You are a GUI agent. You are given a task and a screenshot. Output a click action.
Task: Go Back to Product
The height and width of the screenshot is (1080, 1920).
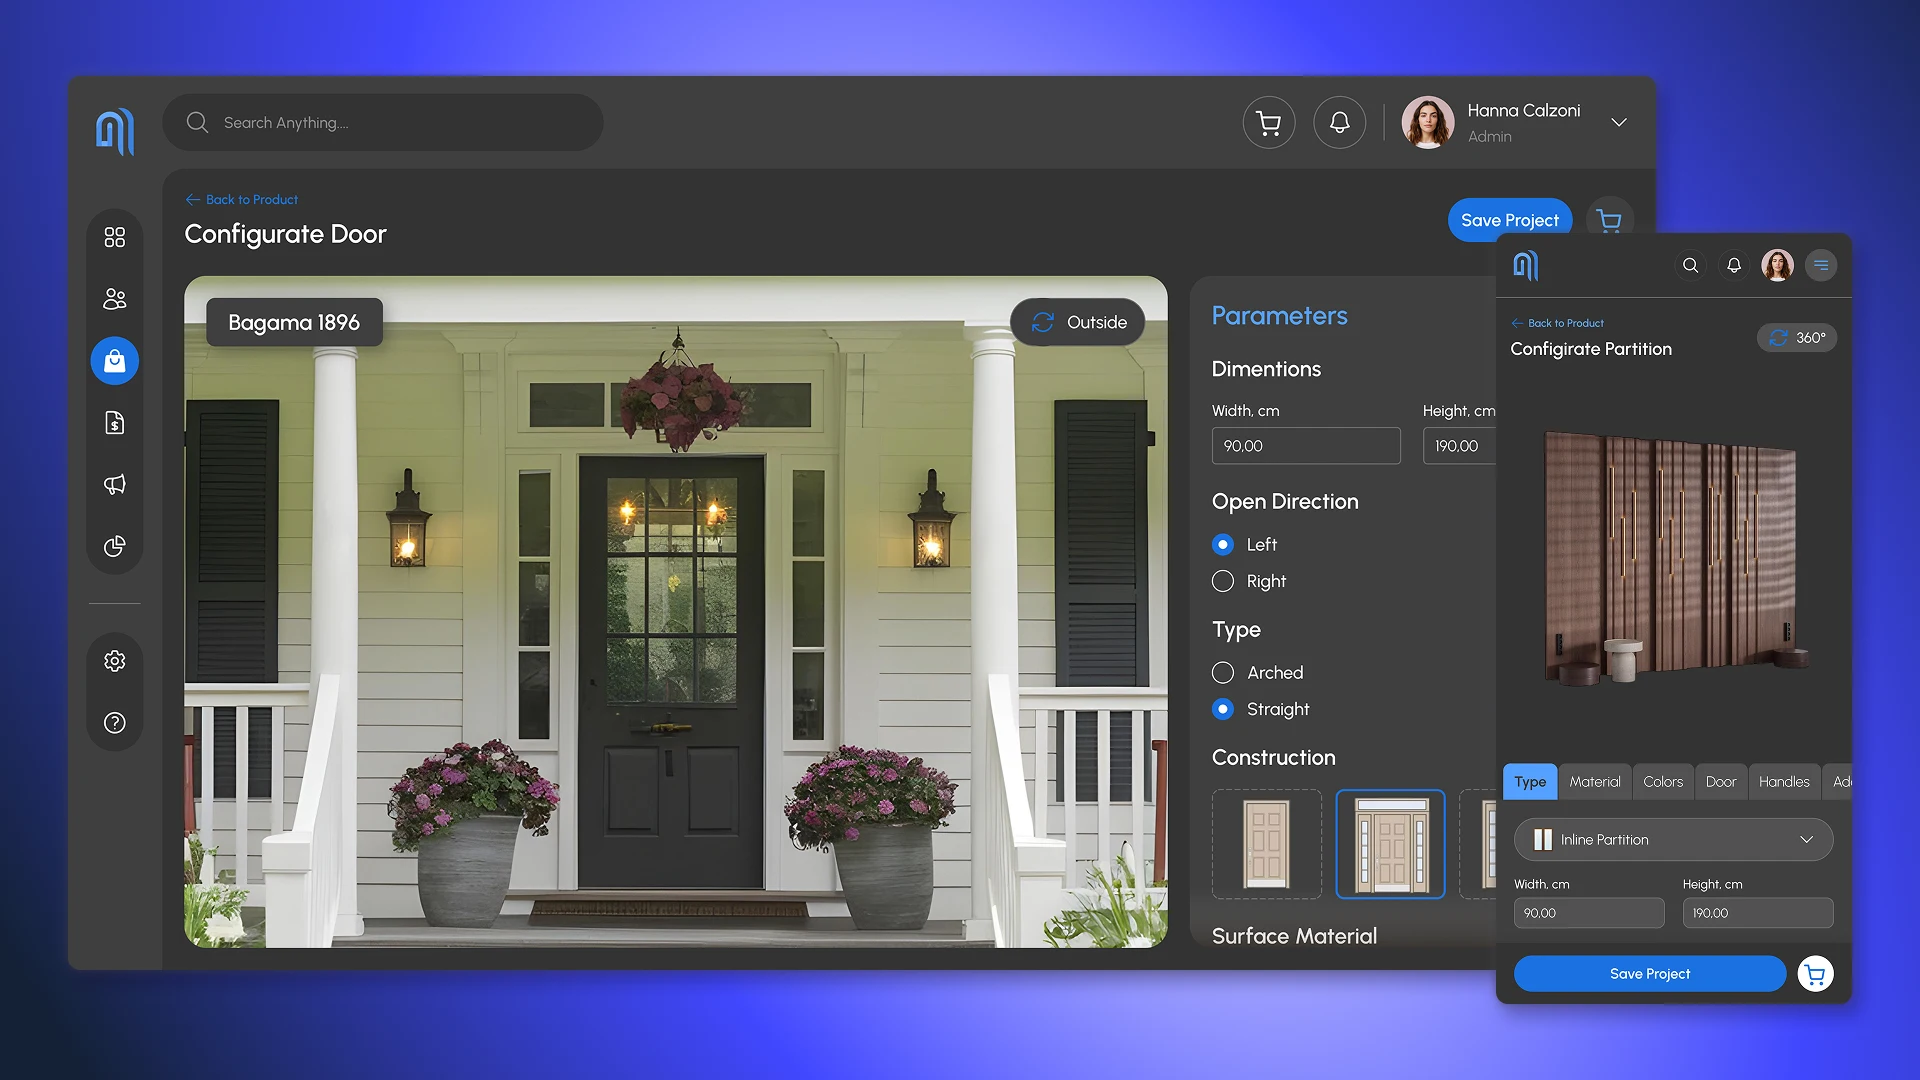(242, 199)
